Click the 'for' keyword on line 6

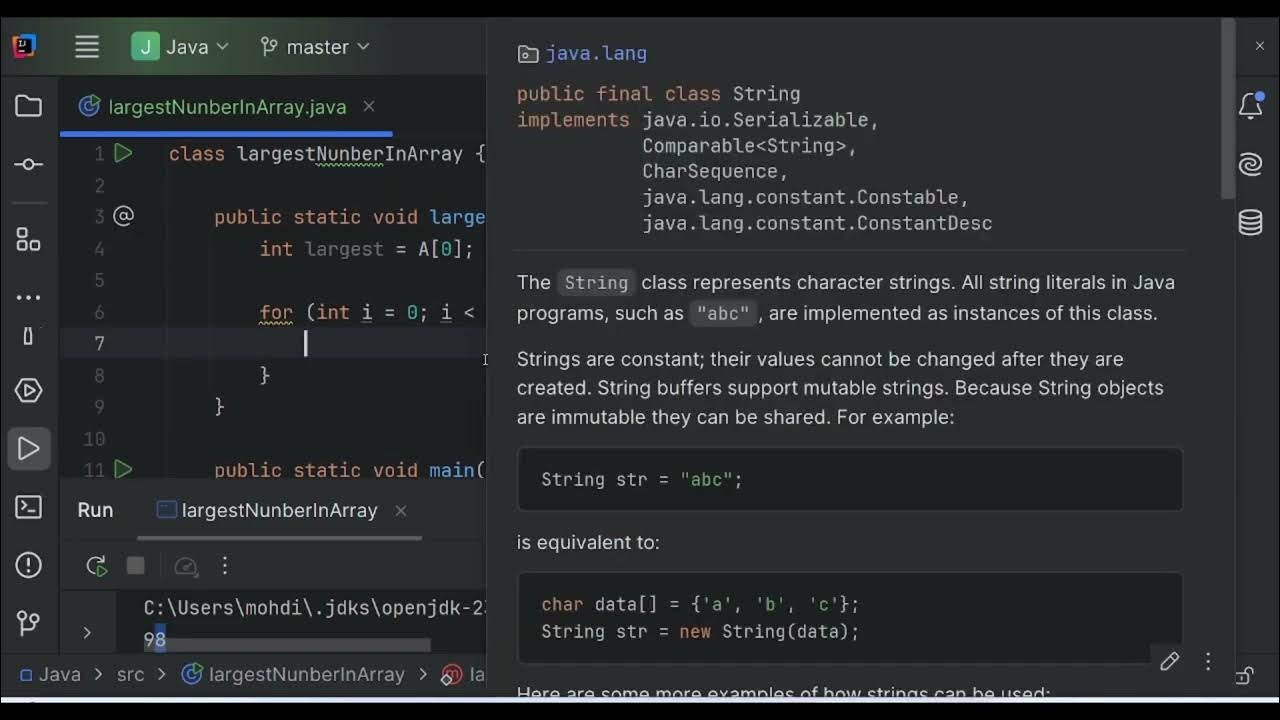point(276,313)
